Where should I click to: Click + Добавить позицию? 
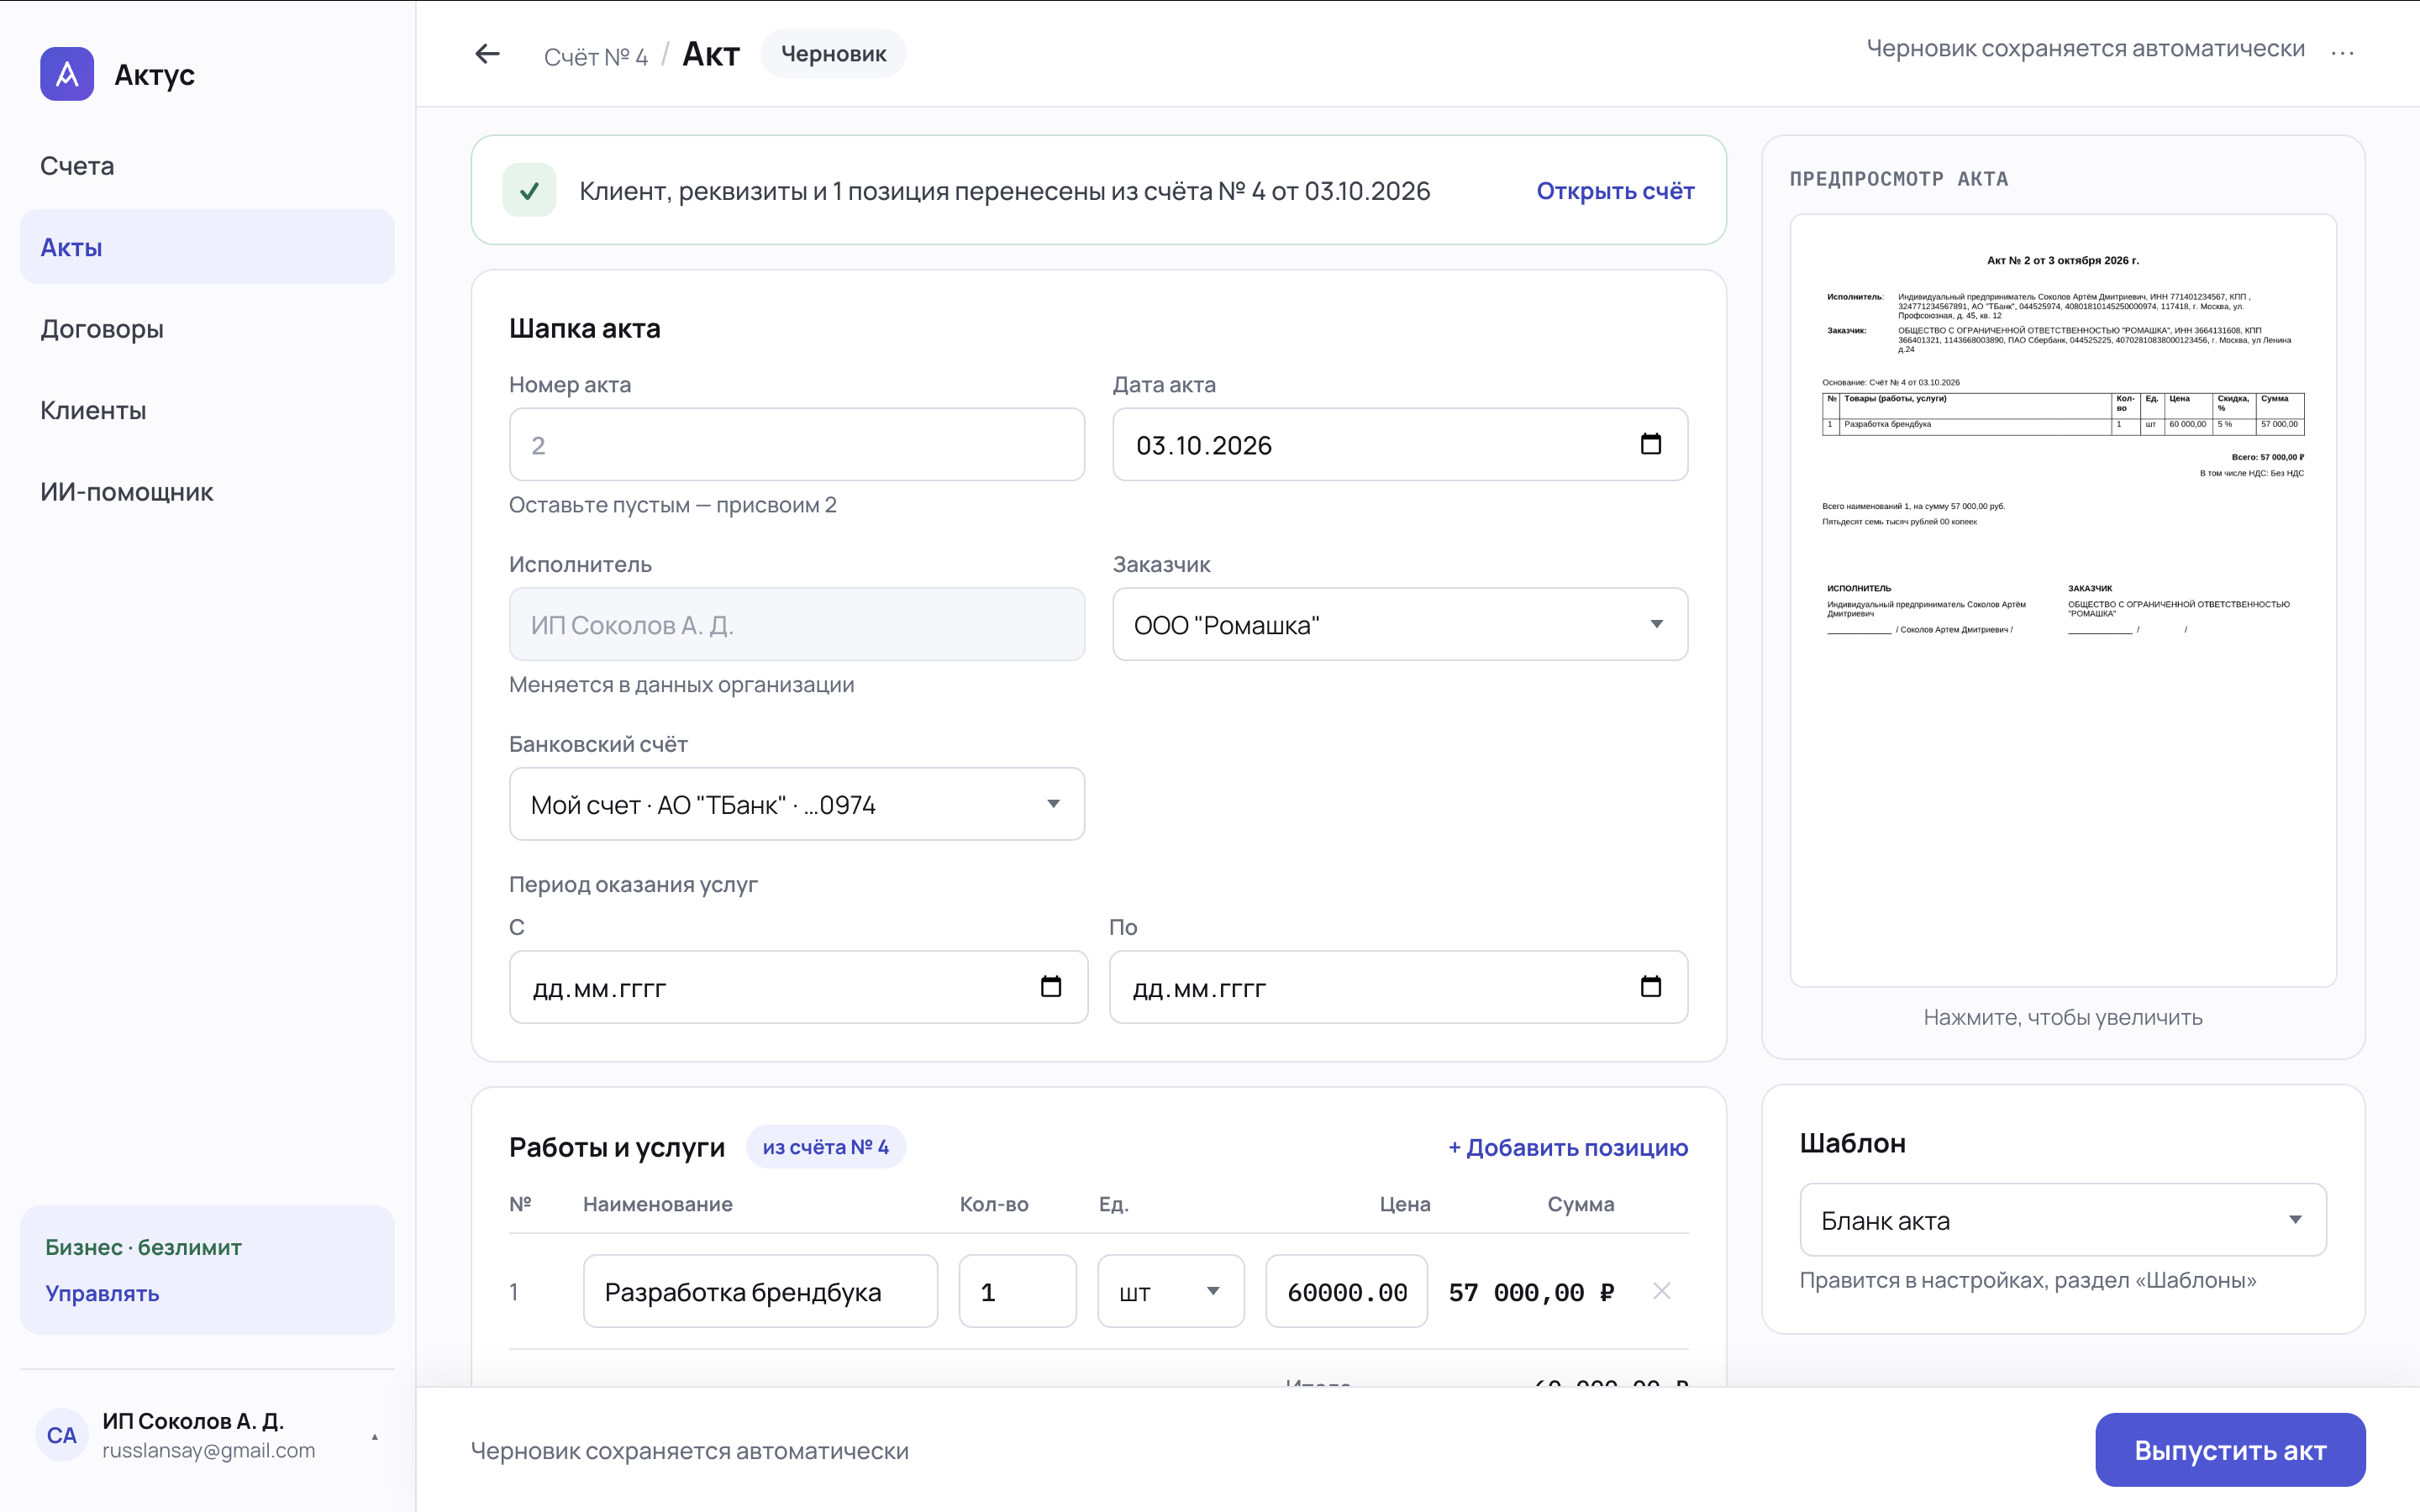point(1567,1147)
